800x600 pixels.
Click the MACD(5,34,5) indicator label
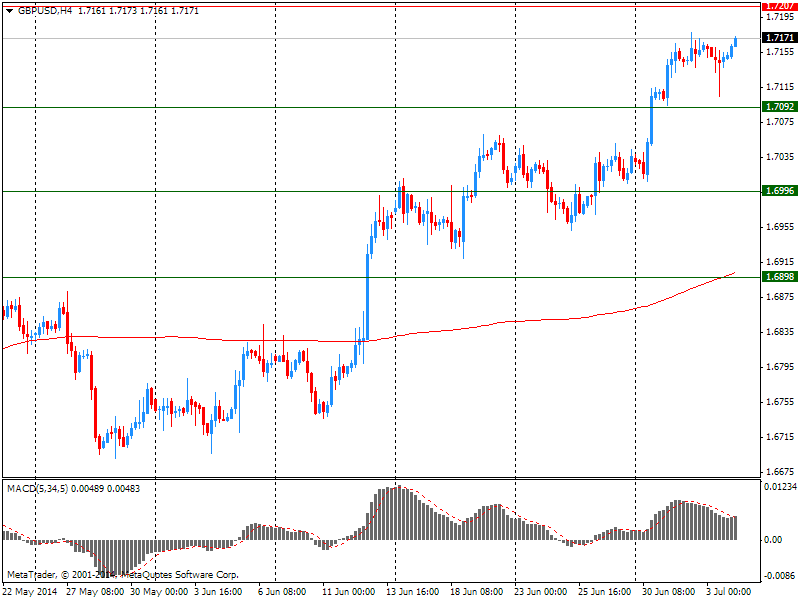[x=38, y=489]
